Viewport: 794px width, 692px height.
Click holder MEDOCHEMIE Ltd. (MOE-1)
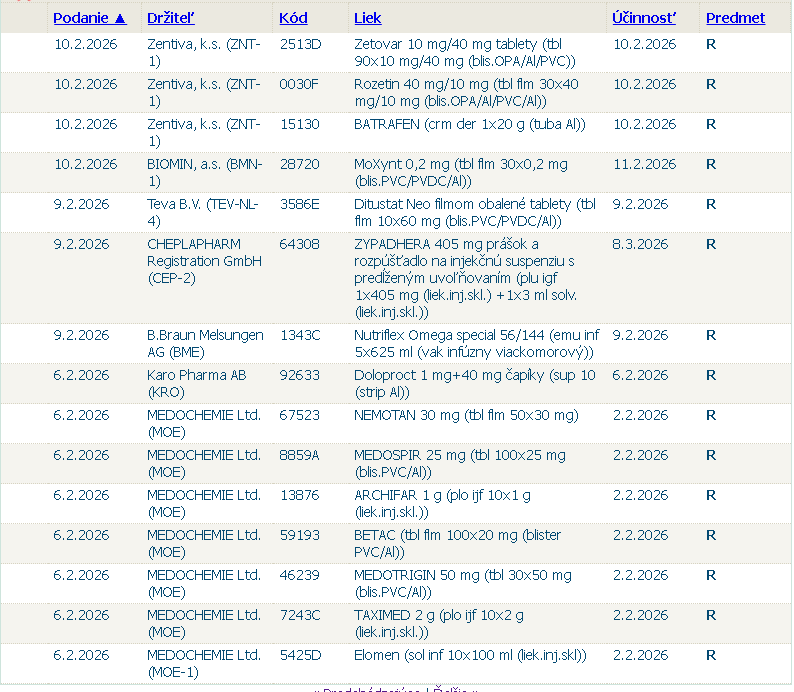coord(204,664)
